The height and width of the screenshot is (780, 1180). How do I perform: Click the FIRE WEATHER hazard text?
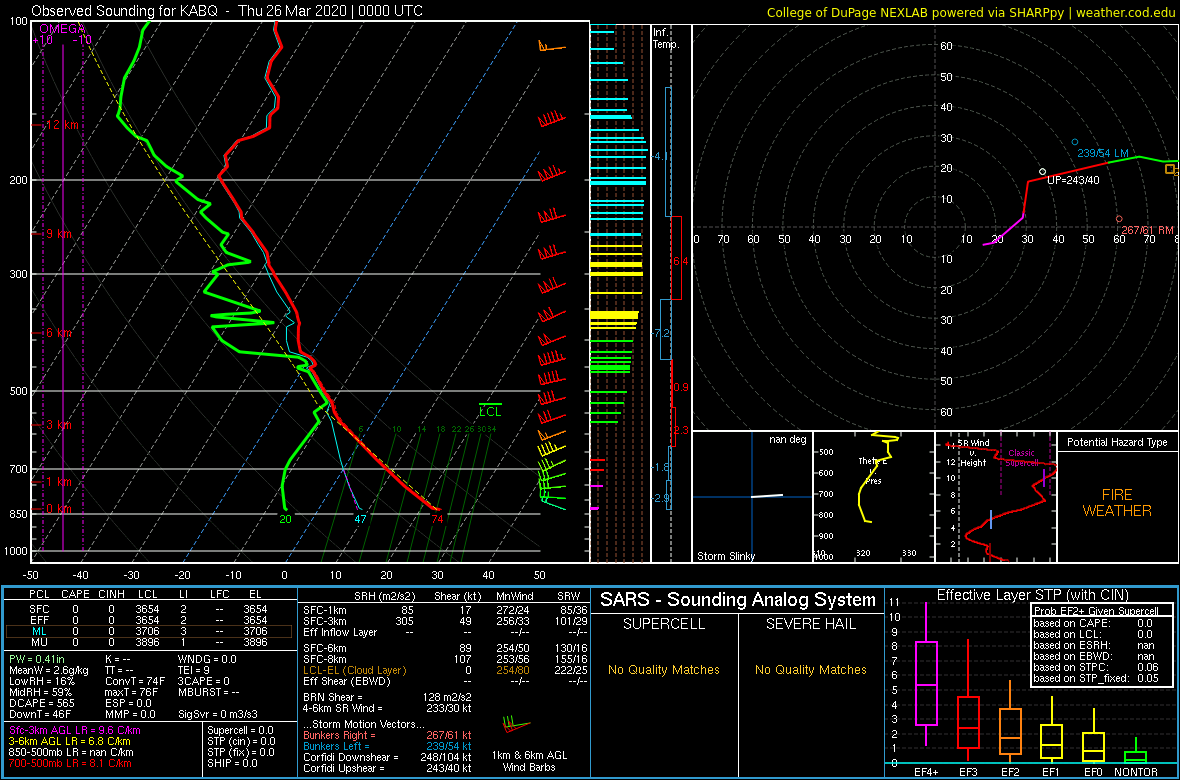coord(1117,503)
